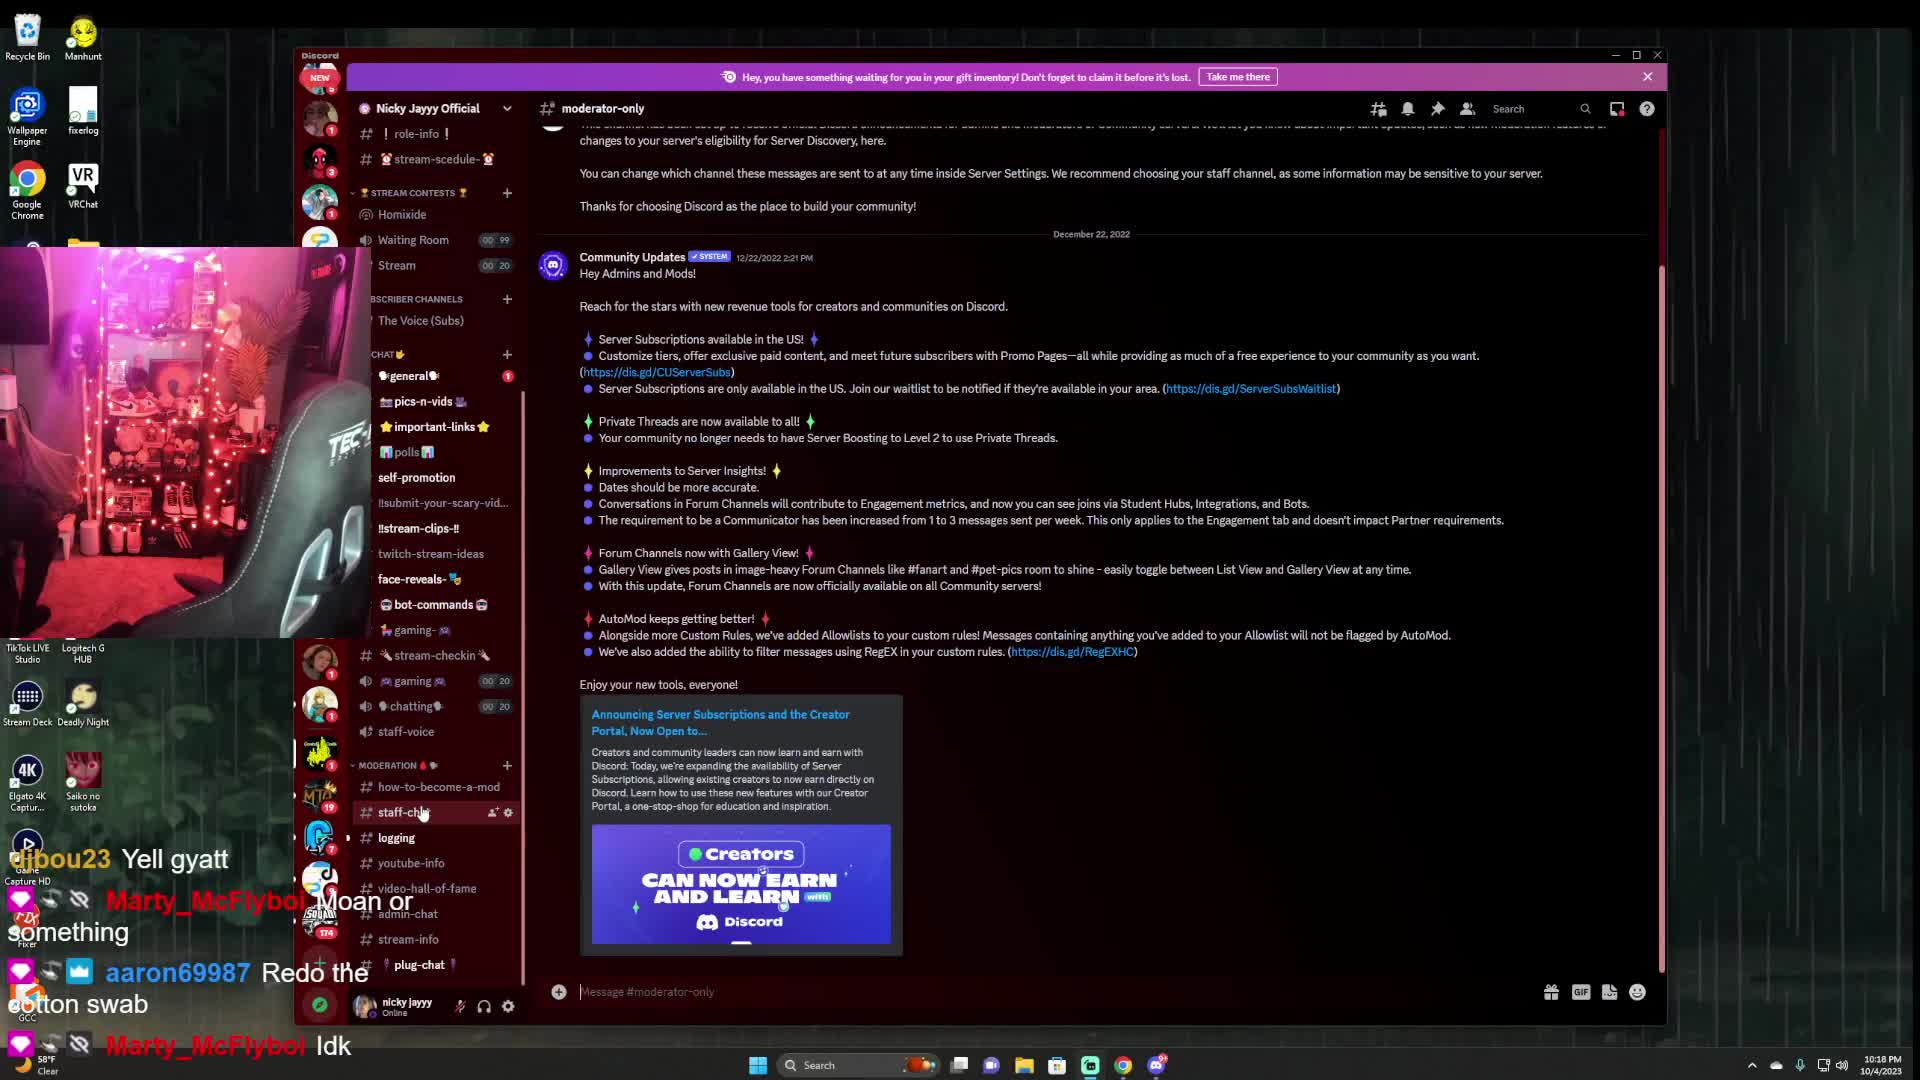Unmute the microphone in user panel
This screenshot has width=1920, height=1080.
point(460,1006)
